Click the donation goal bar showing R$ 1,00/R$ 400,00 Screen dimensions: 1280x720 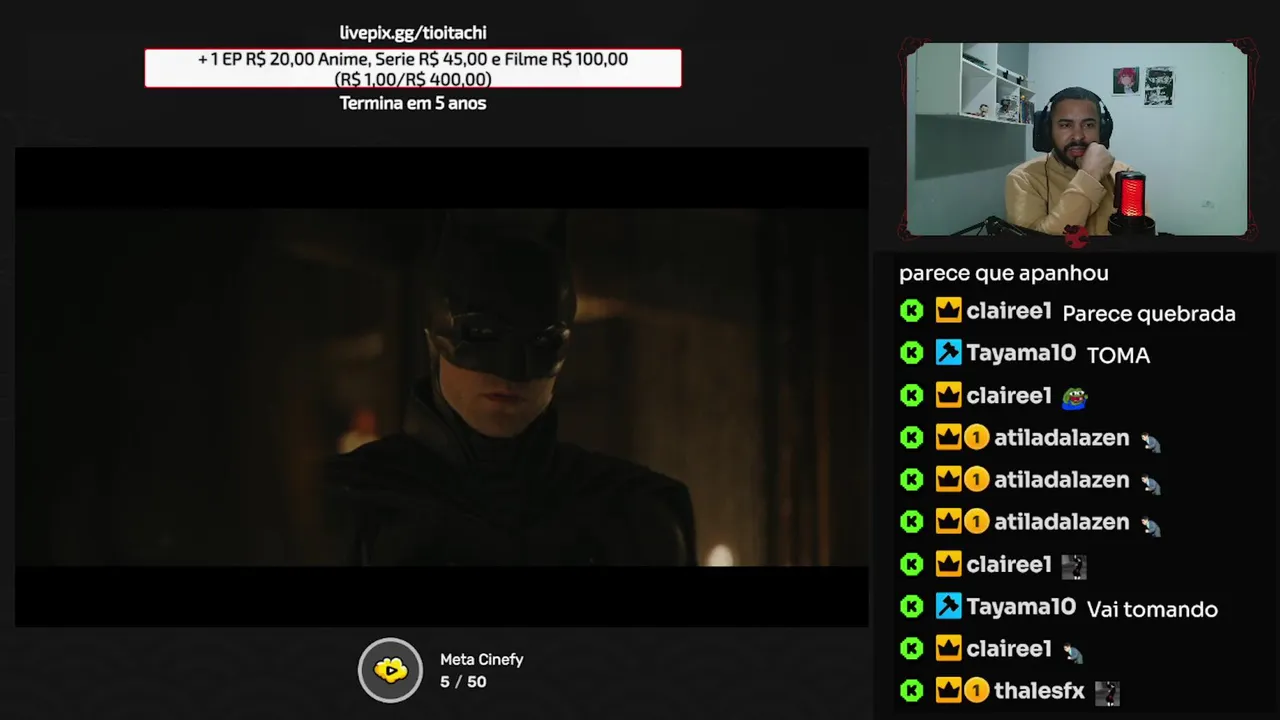pos(413,69)
